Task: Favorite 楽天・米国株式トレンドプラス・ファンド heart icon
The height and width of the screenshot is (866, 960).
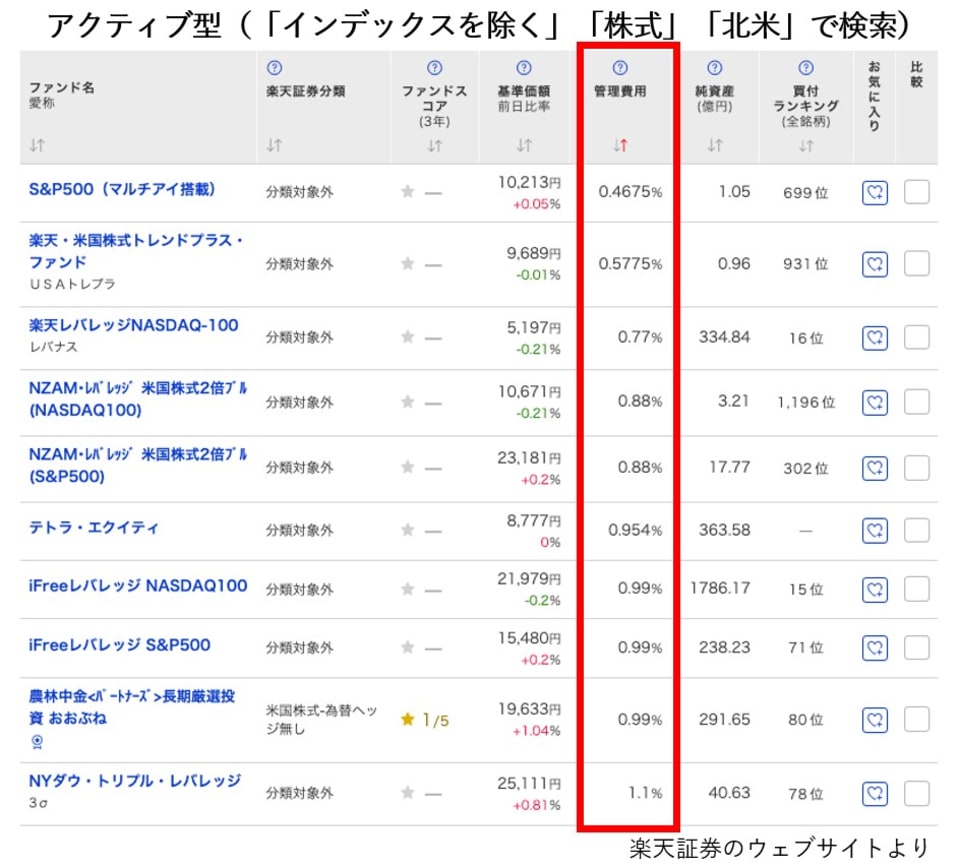Action: point(874,265)
